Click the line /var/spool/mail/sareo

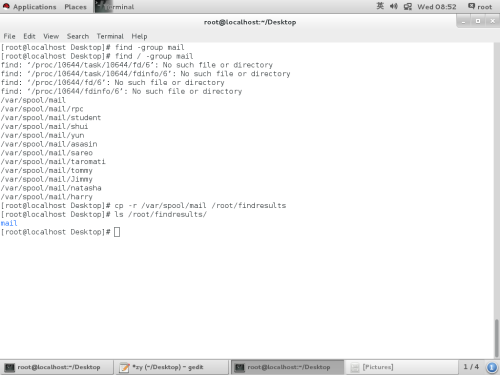pos(47,153)
